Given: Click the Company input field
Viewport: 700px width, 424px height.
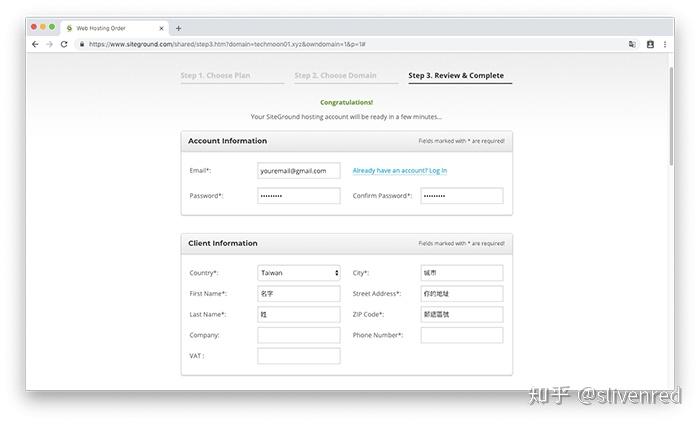Looking at the screenshot, I should [x=299, y=335].
